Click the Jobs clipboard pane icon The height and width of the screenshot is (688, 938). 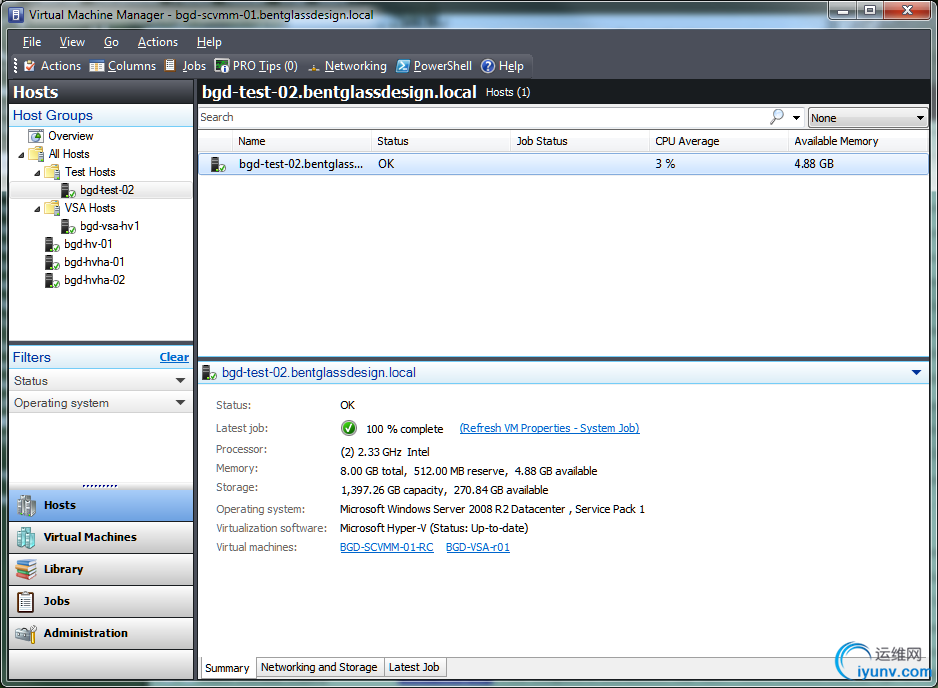[26, 601]
